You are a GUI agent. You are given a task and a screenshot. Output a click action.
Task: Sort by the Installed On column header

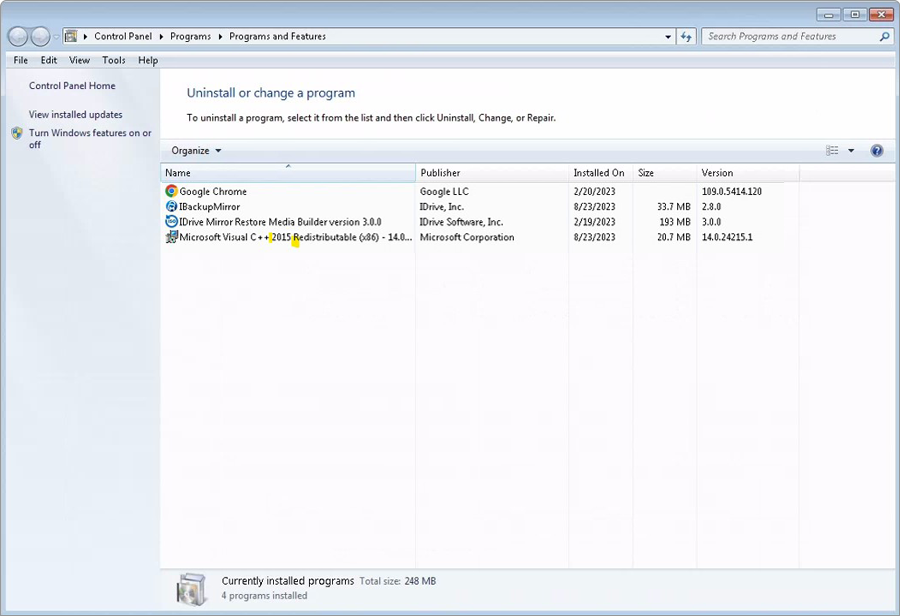click(600, 173)
